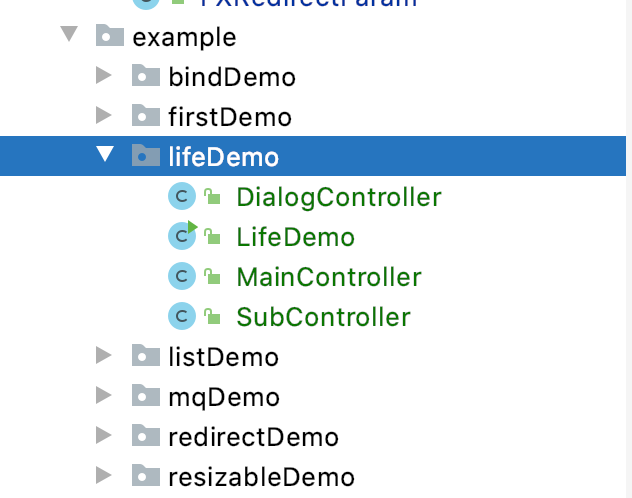Expand the firstDemo package
This screenshot has height=498, width=632.
point(104,116)
